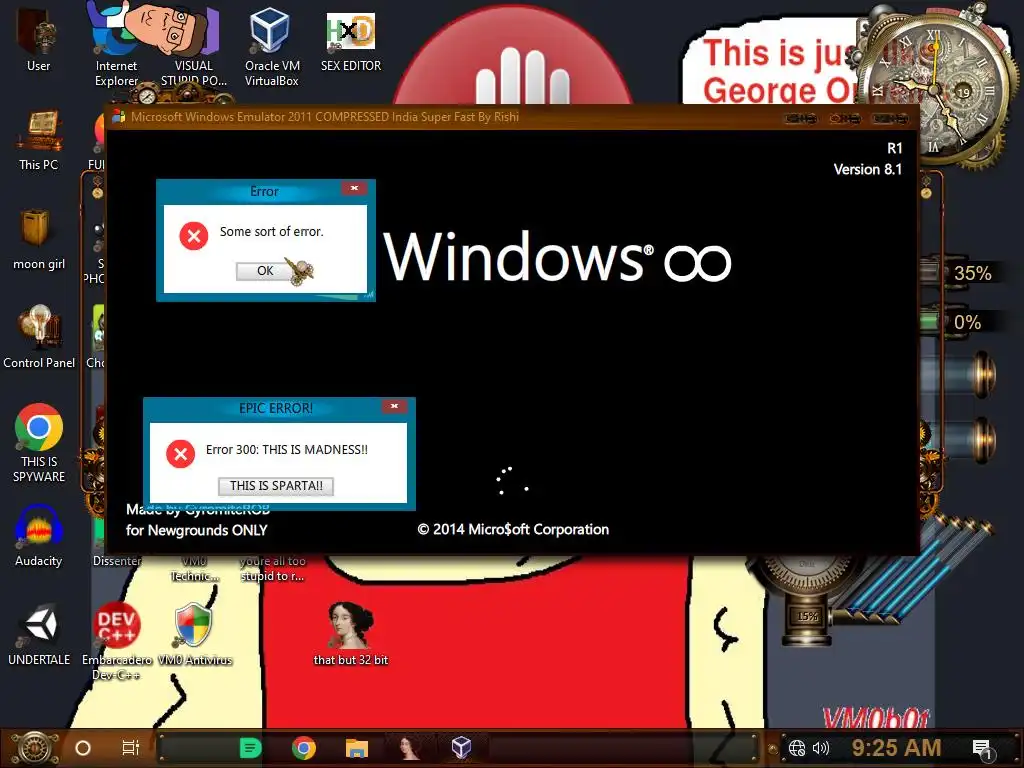The image size is (1024, 768).
Task: Open the moon girl folder icon
Action: pyautogui.click(x=39, y=238)
